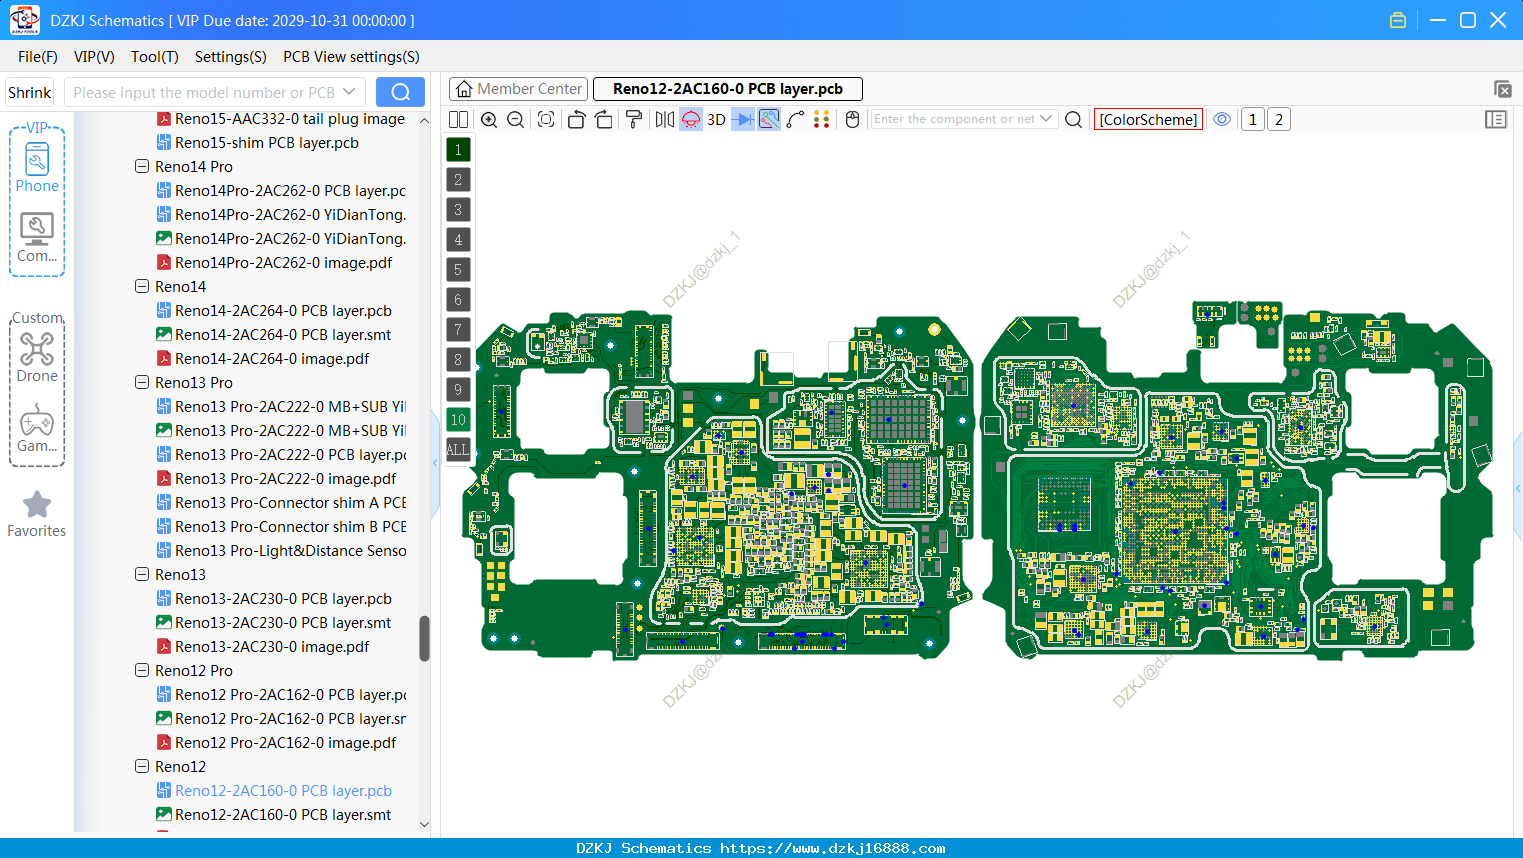This screenshot has width=1523, height=858.
Task: Toggle the eye visibility icon
Action: (1222, 119)
